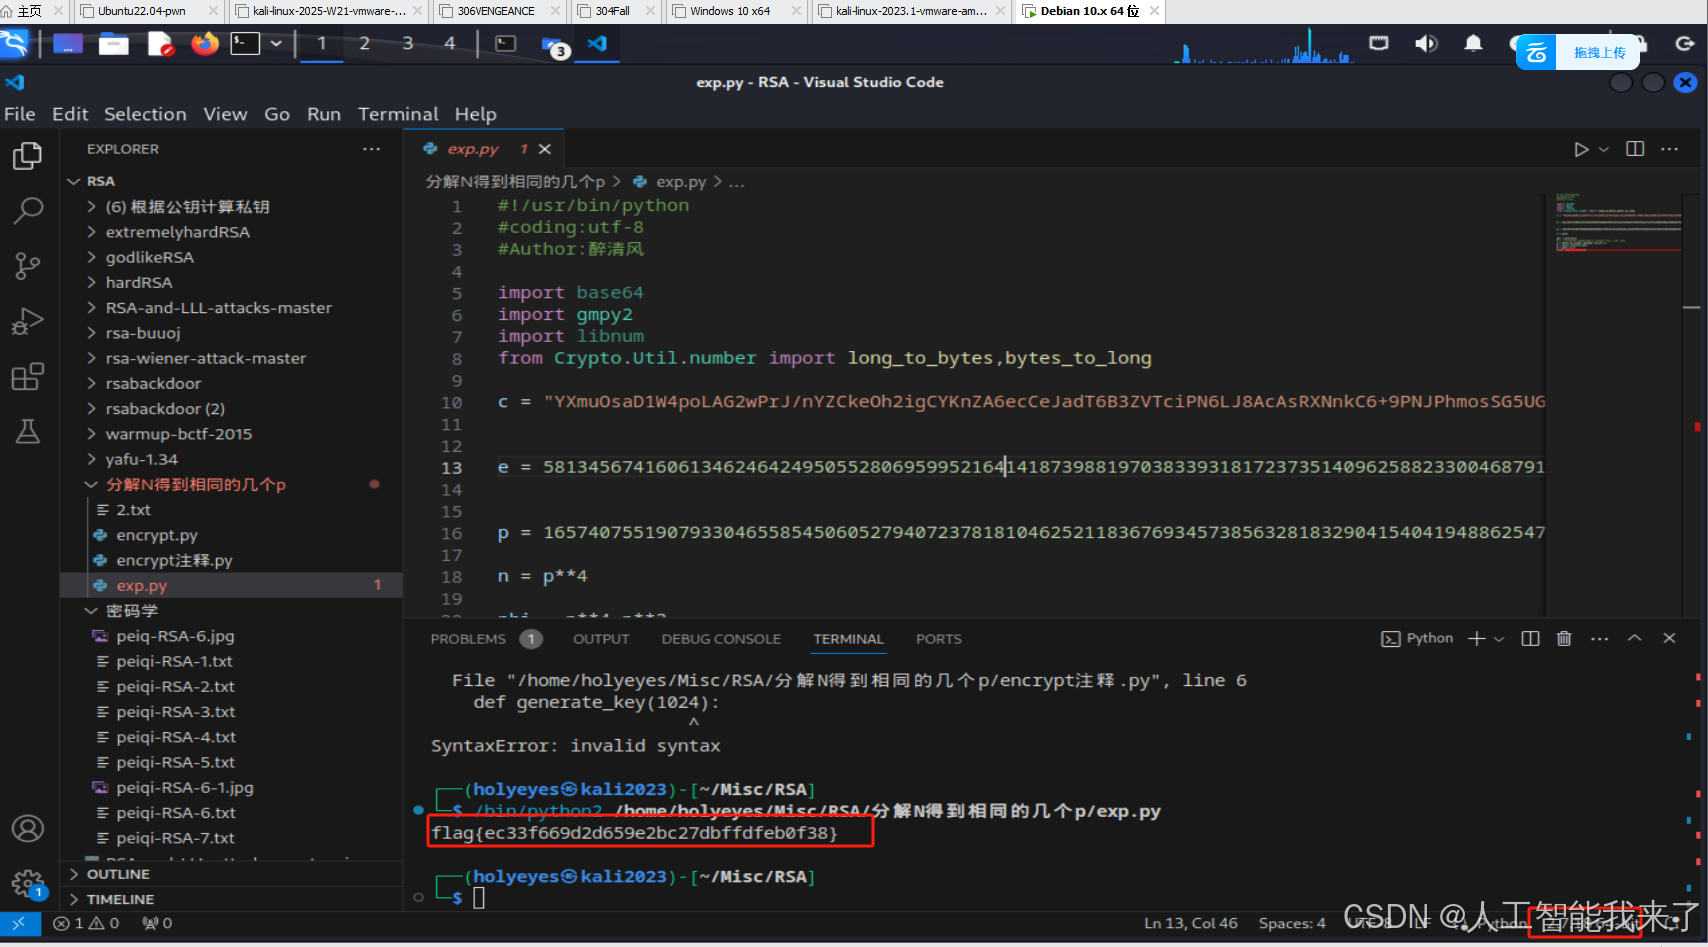Click the code minimap overview
Viewport: 1708px width, 947px height.
pyautogui.click(x=1618, y=222)
